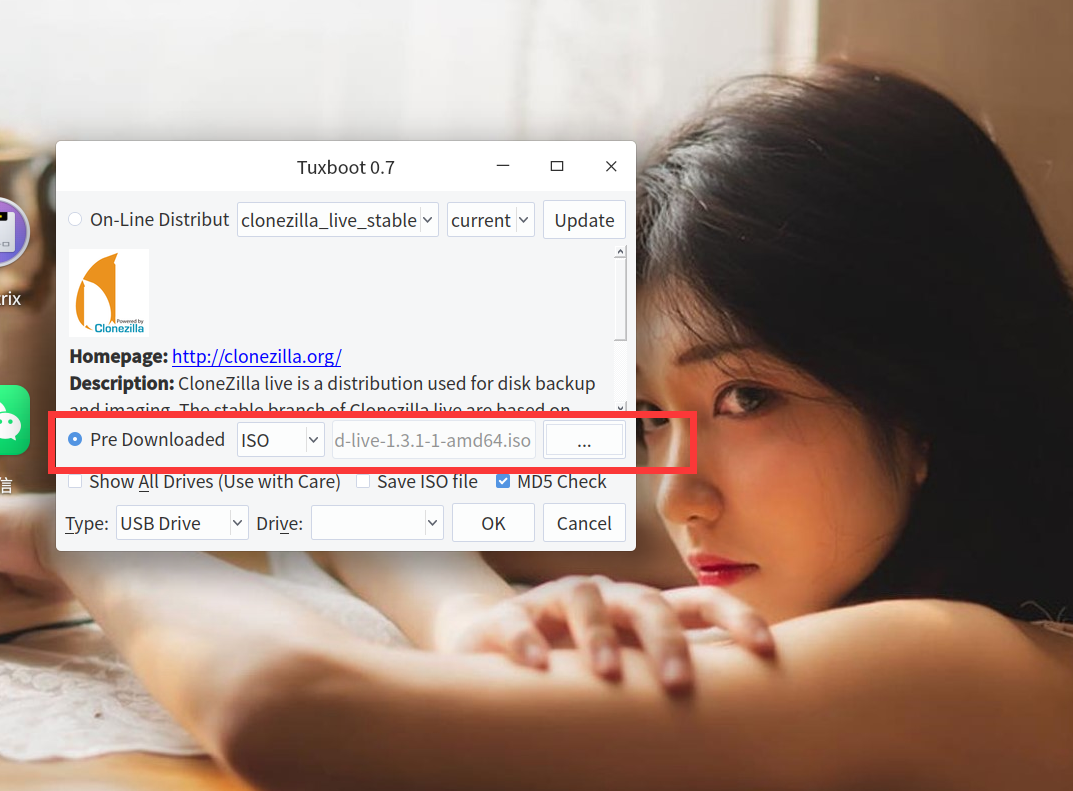Open the purple desktop app icon
1073x791 pixels.
12,232
